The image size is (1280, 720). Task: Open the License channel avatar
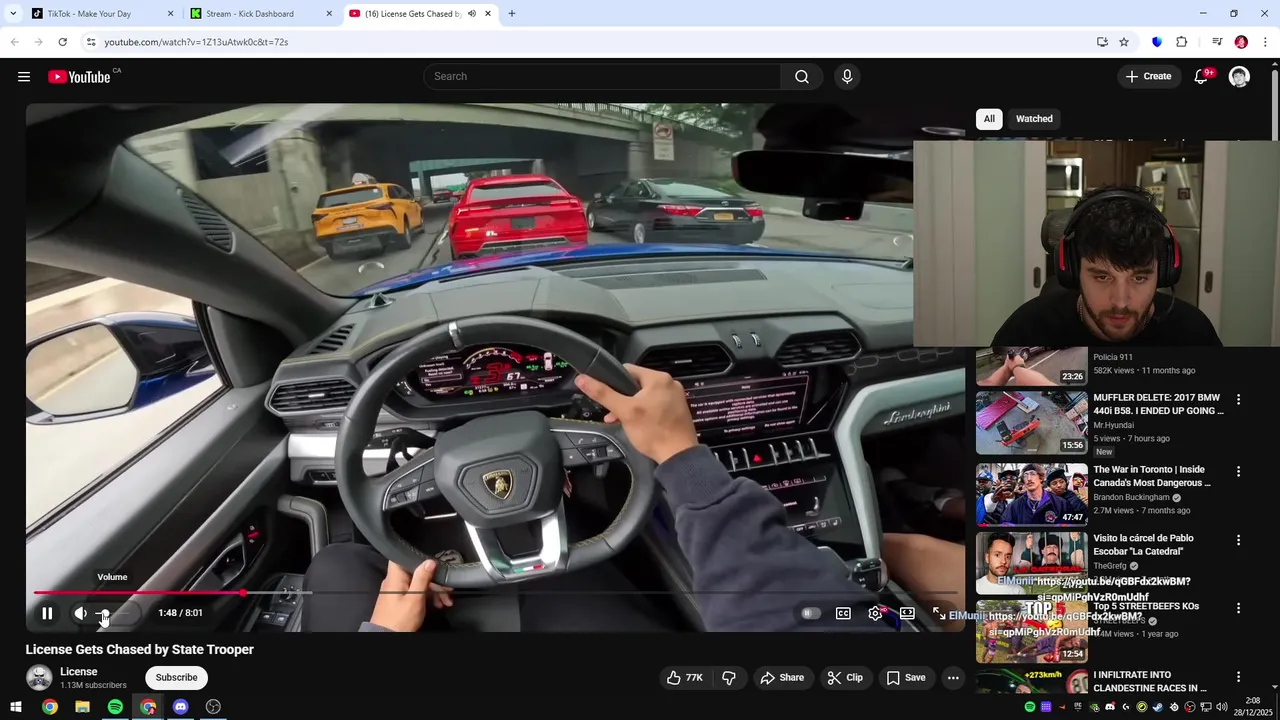click(39, 678)
